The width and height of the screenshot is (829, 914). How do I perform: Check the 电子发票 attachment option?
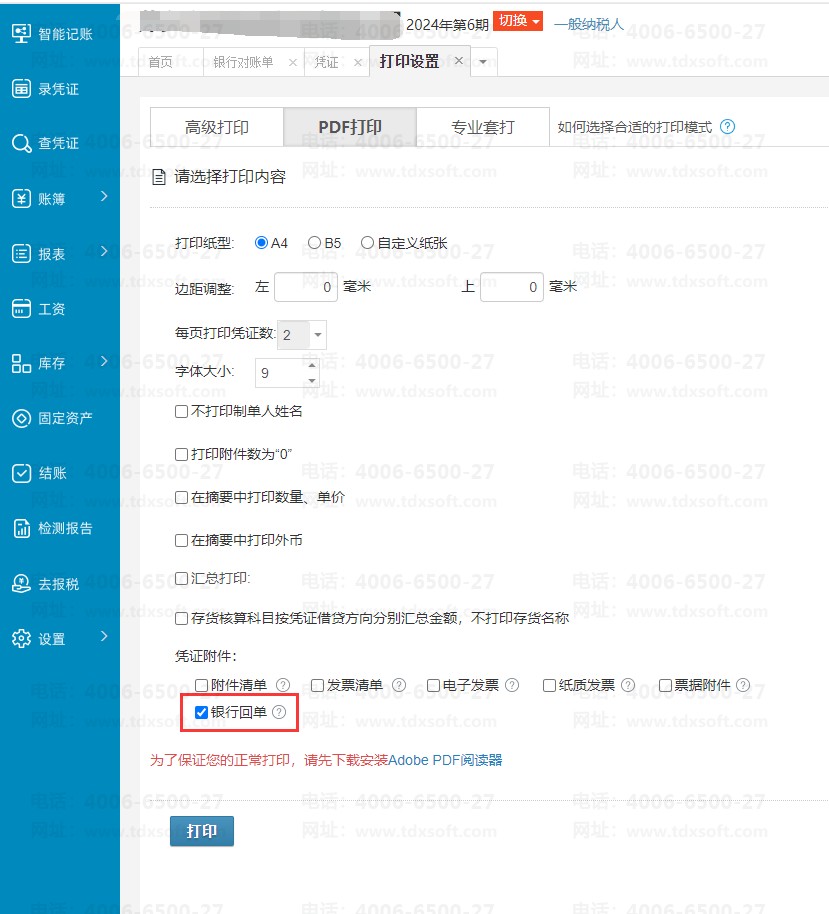(434, 685)
